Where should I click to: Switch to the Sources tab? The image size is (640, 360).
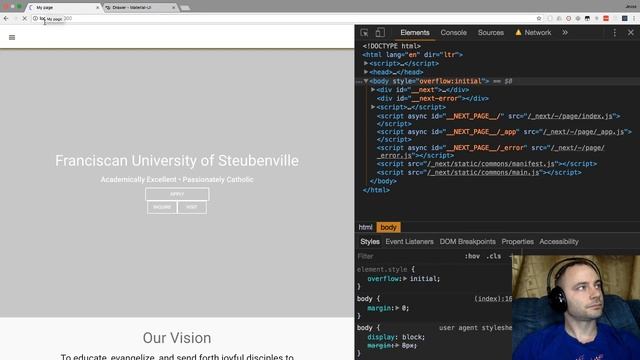[x=491, y=33]
